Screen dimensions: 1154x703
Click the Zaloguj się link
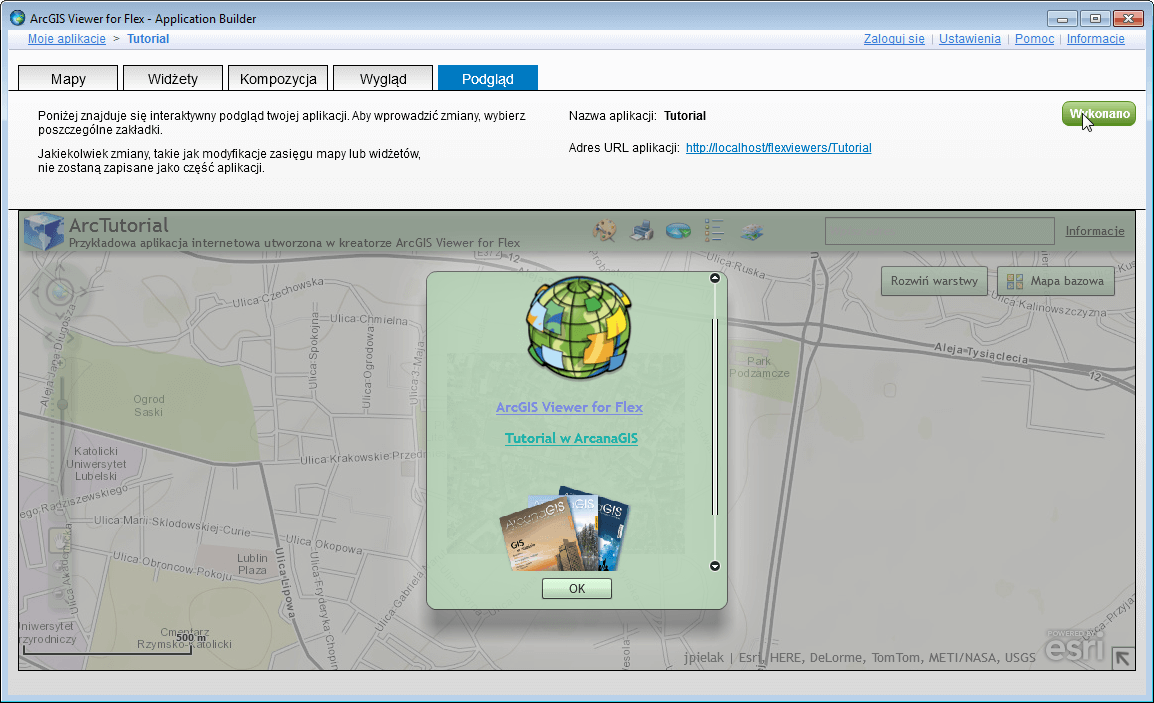coord(894,39)
